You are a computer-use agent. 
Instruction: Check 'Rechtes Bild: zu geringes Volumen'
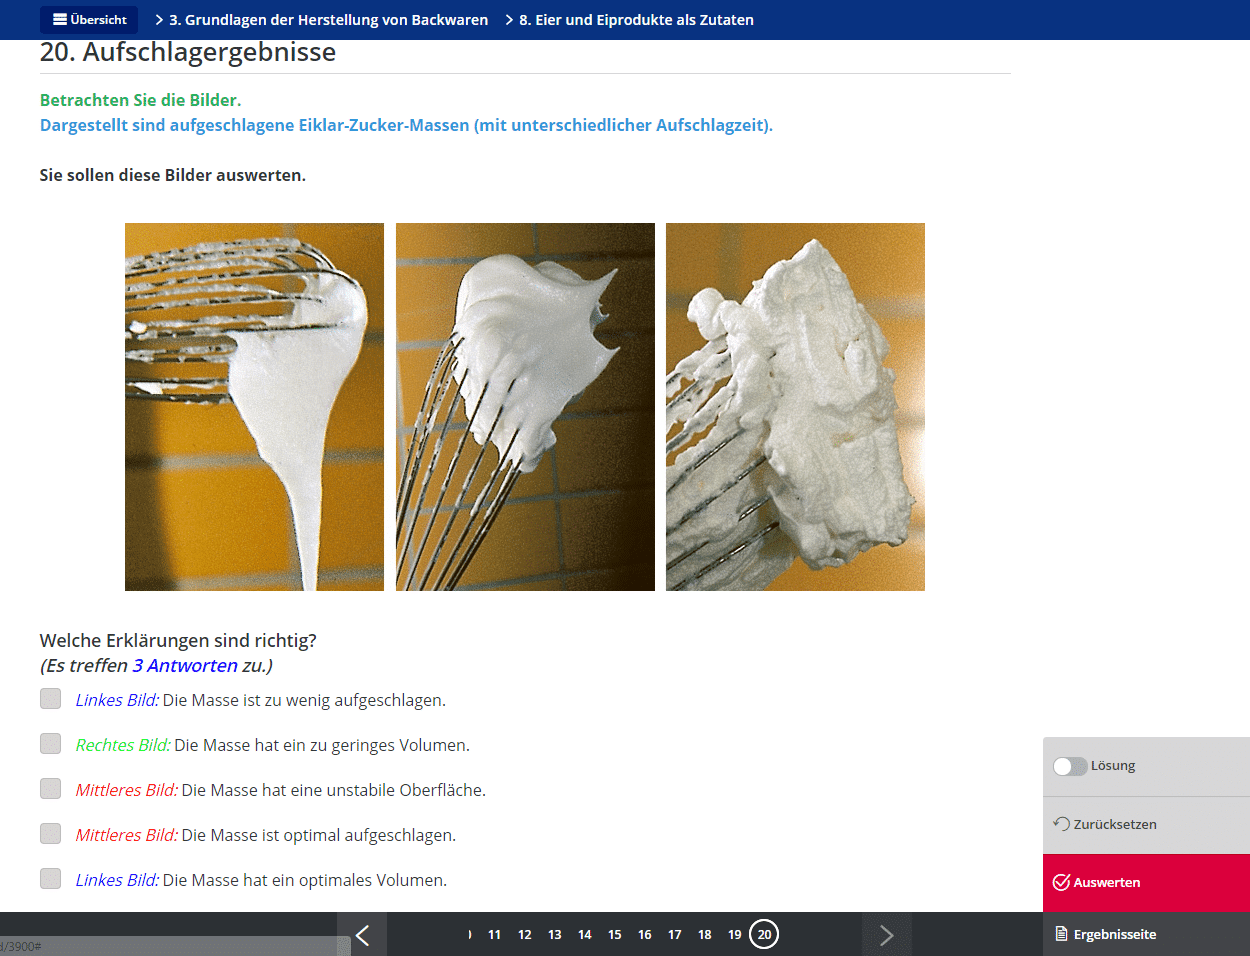[x=51, y=744]
